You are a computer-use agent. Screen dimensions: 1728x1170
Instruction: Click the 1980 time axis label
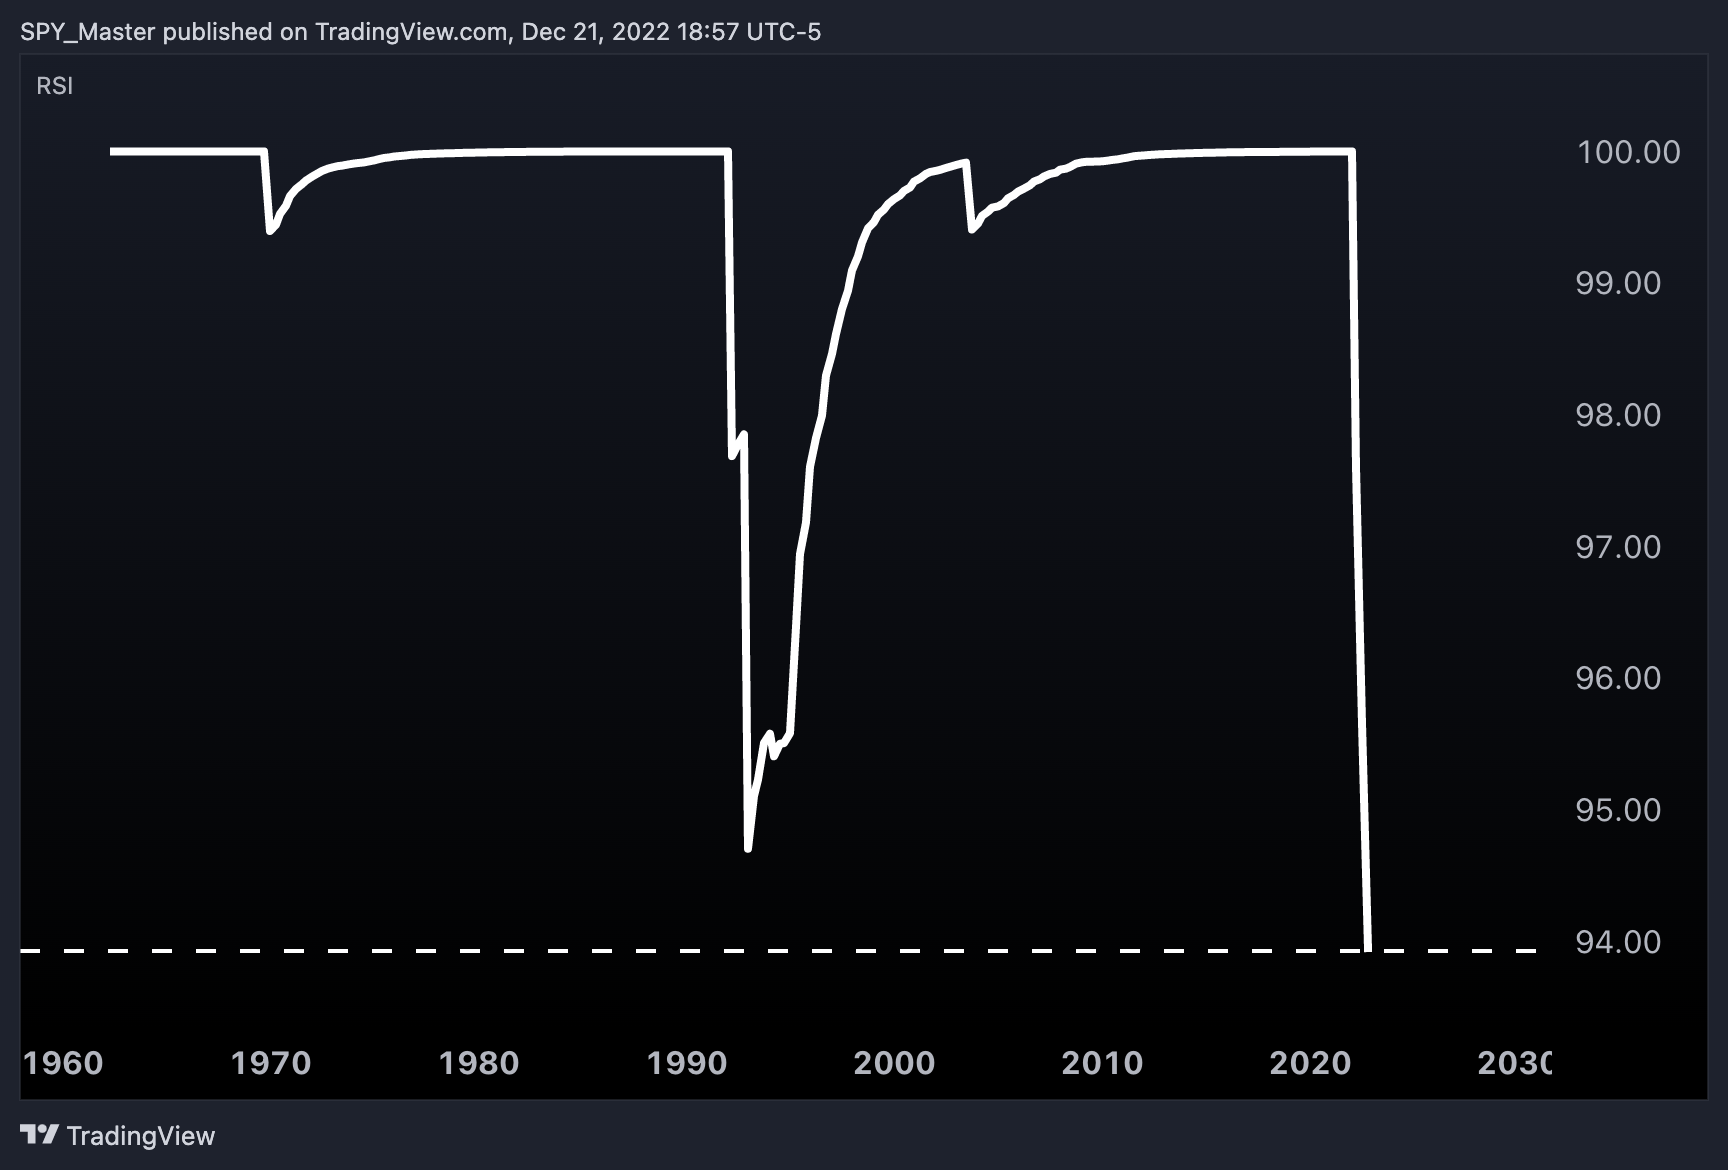click(x=479, y=1062)
